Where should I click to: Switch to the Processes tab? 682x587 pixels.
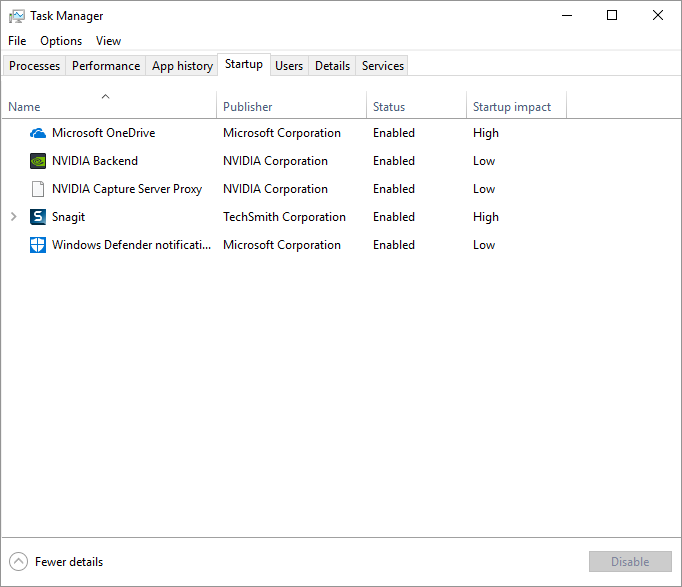(34, 66)
